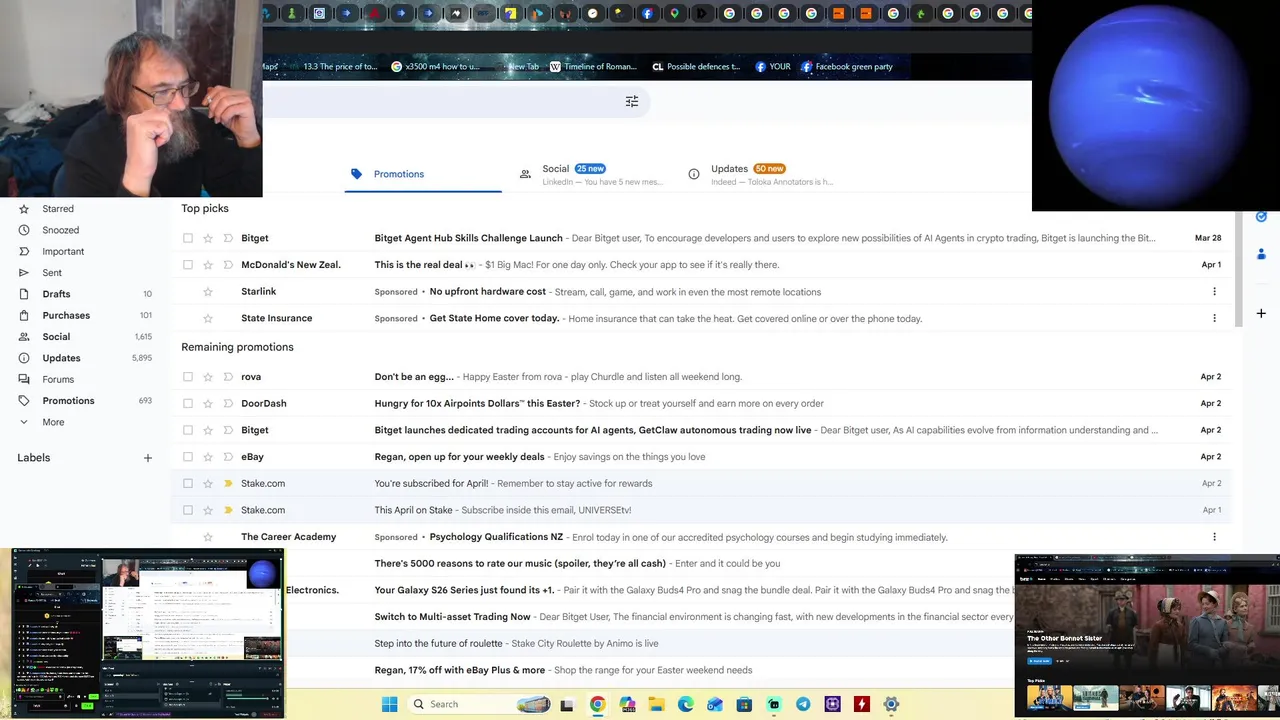Select checkbox for 'This April on Stake' email

pyautogui.click(x=188, y=510)
